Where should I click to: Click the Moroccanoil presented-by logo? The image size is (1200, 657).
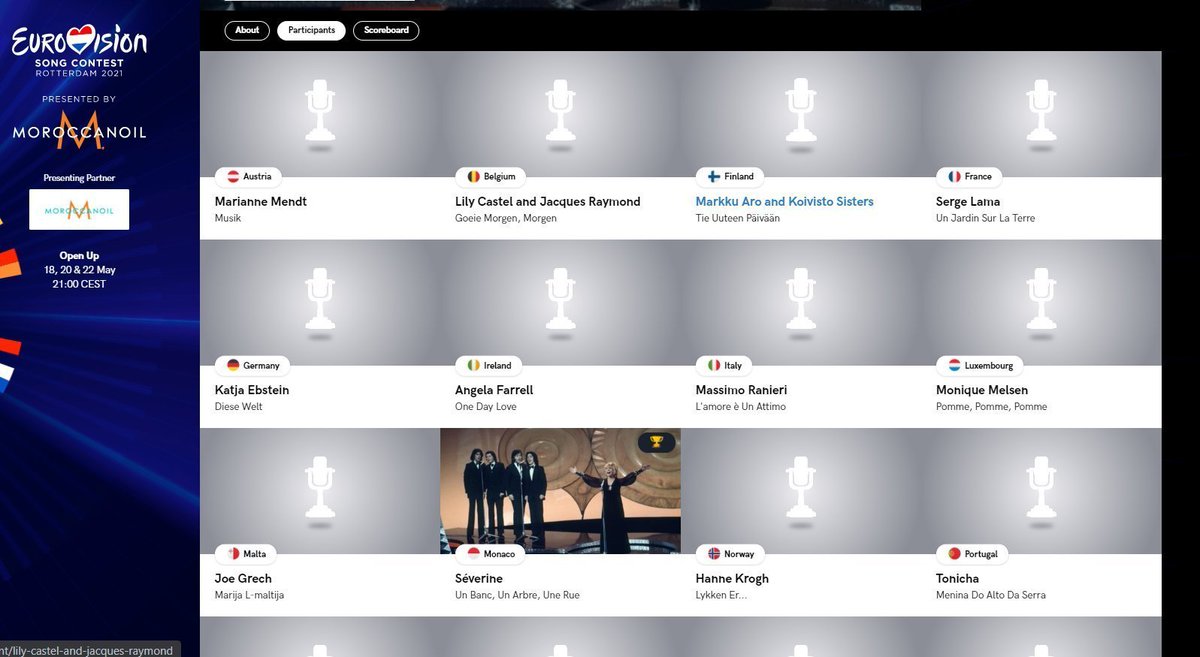click(x=79, y=130)
